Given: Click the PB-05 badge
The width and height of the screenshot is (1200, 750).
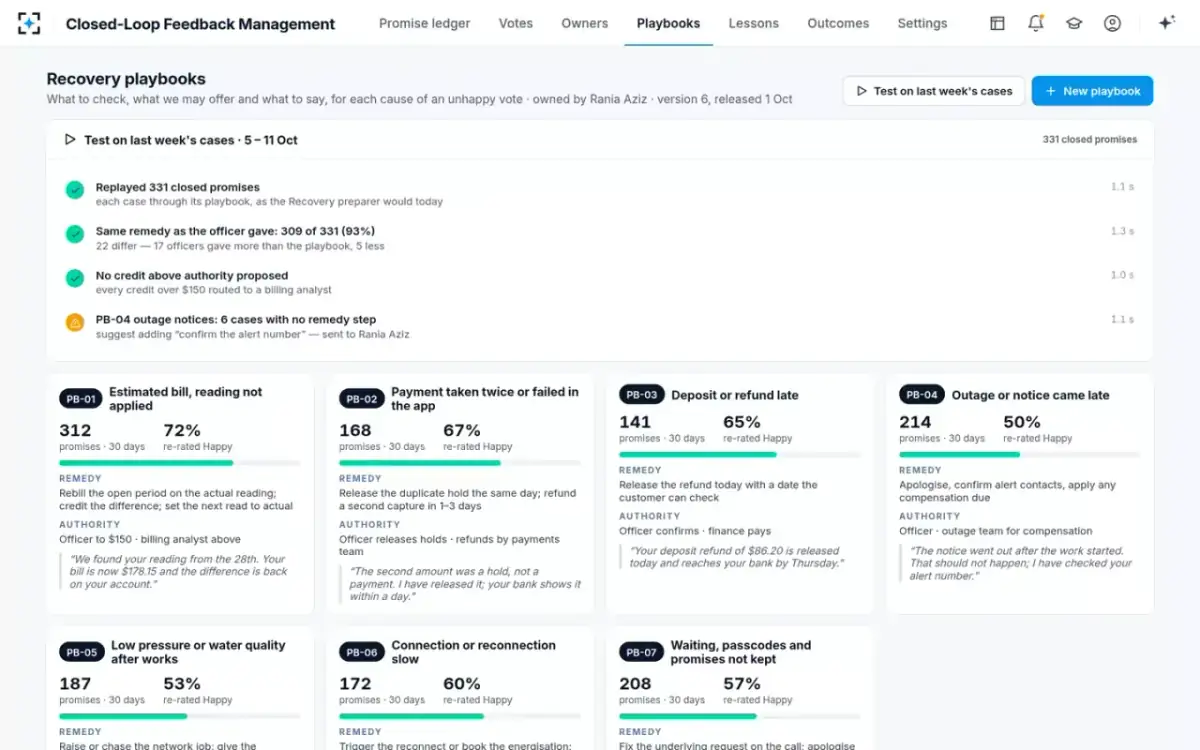Looking at the screenshot, I should [81, 652].
